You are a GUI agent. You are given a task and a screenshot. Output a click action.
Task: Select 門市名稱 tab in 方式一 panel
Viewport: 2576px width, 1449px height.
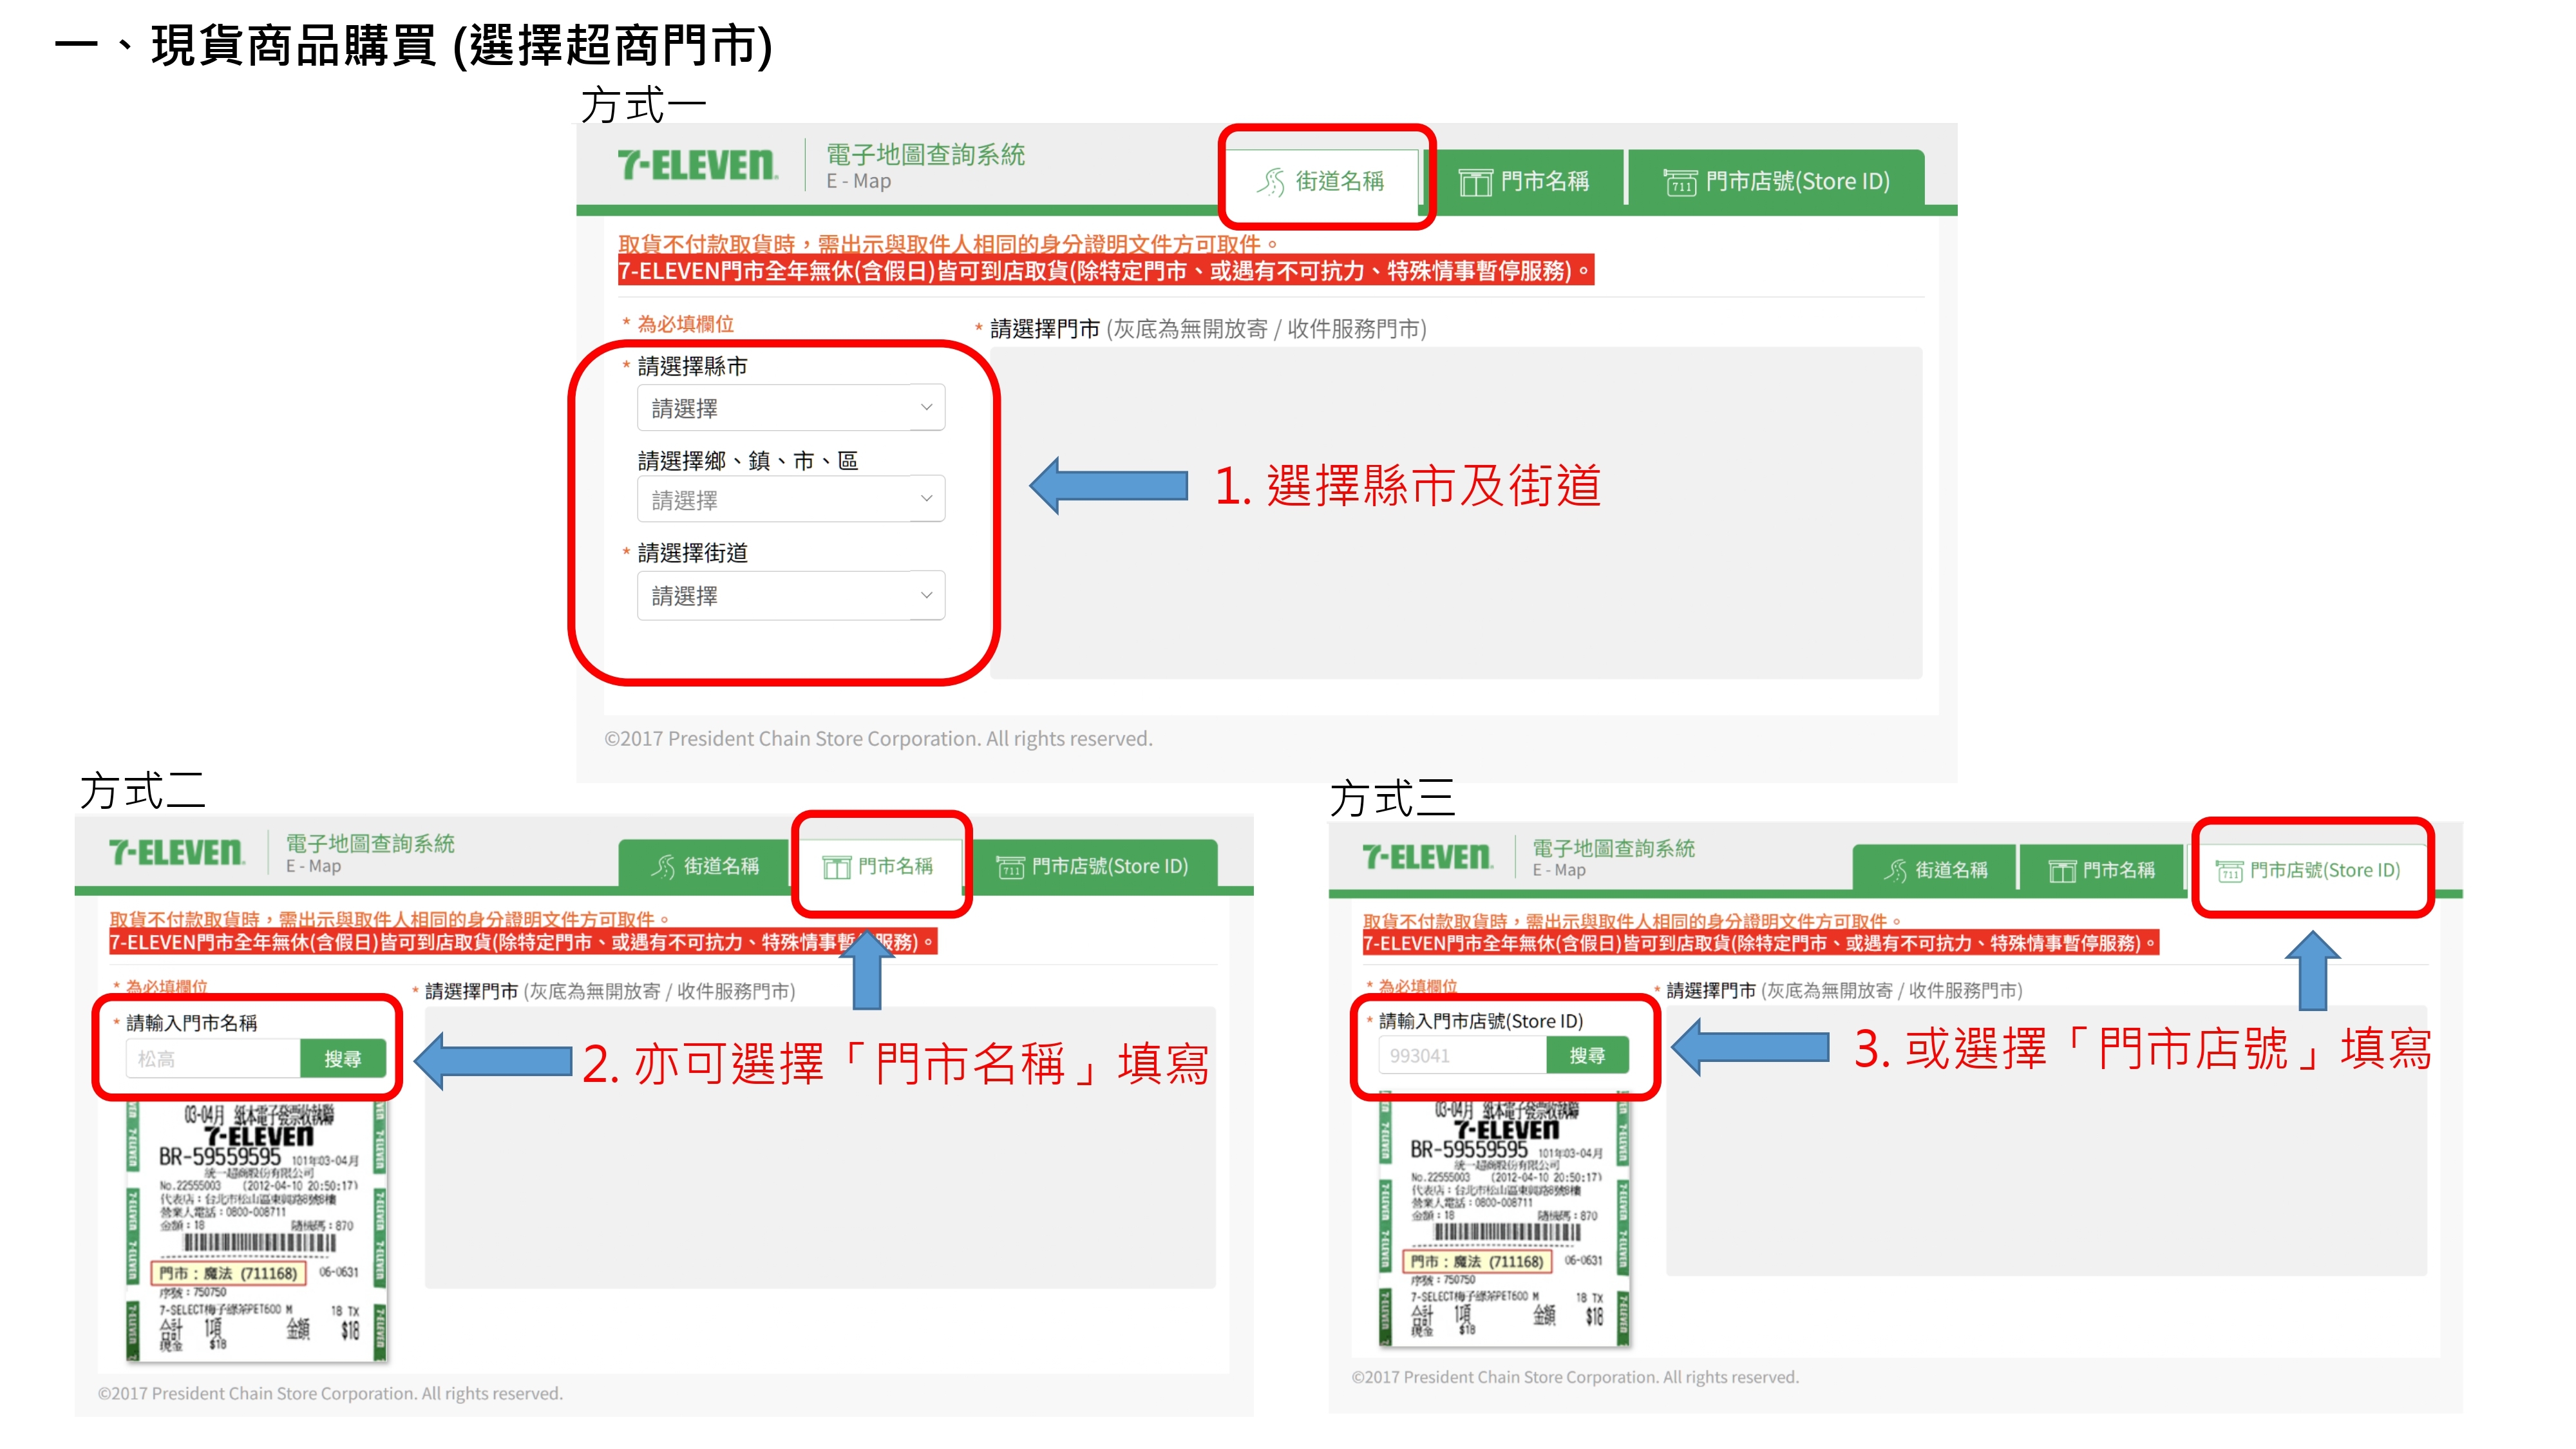1524,181
